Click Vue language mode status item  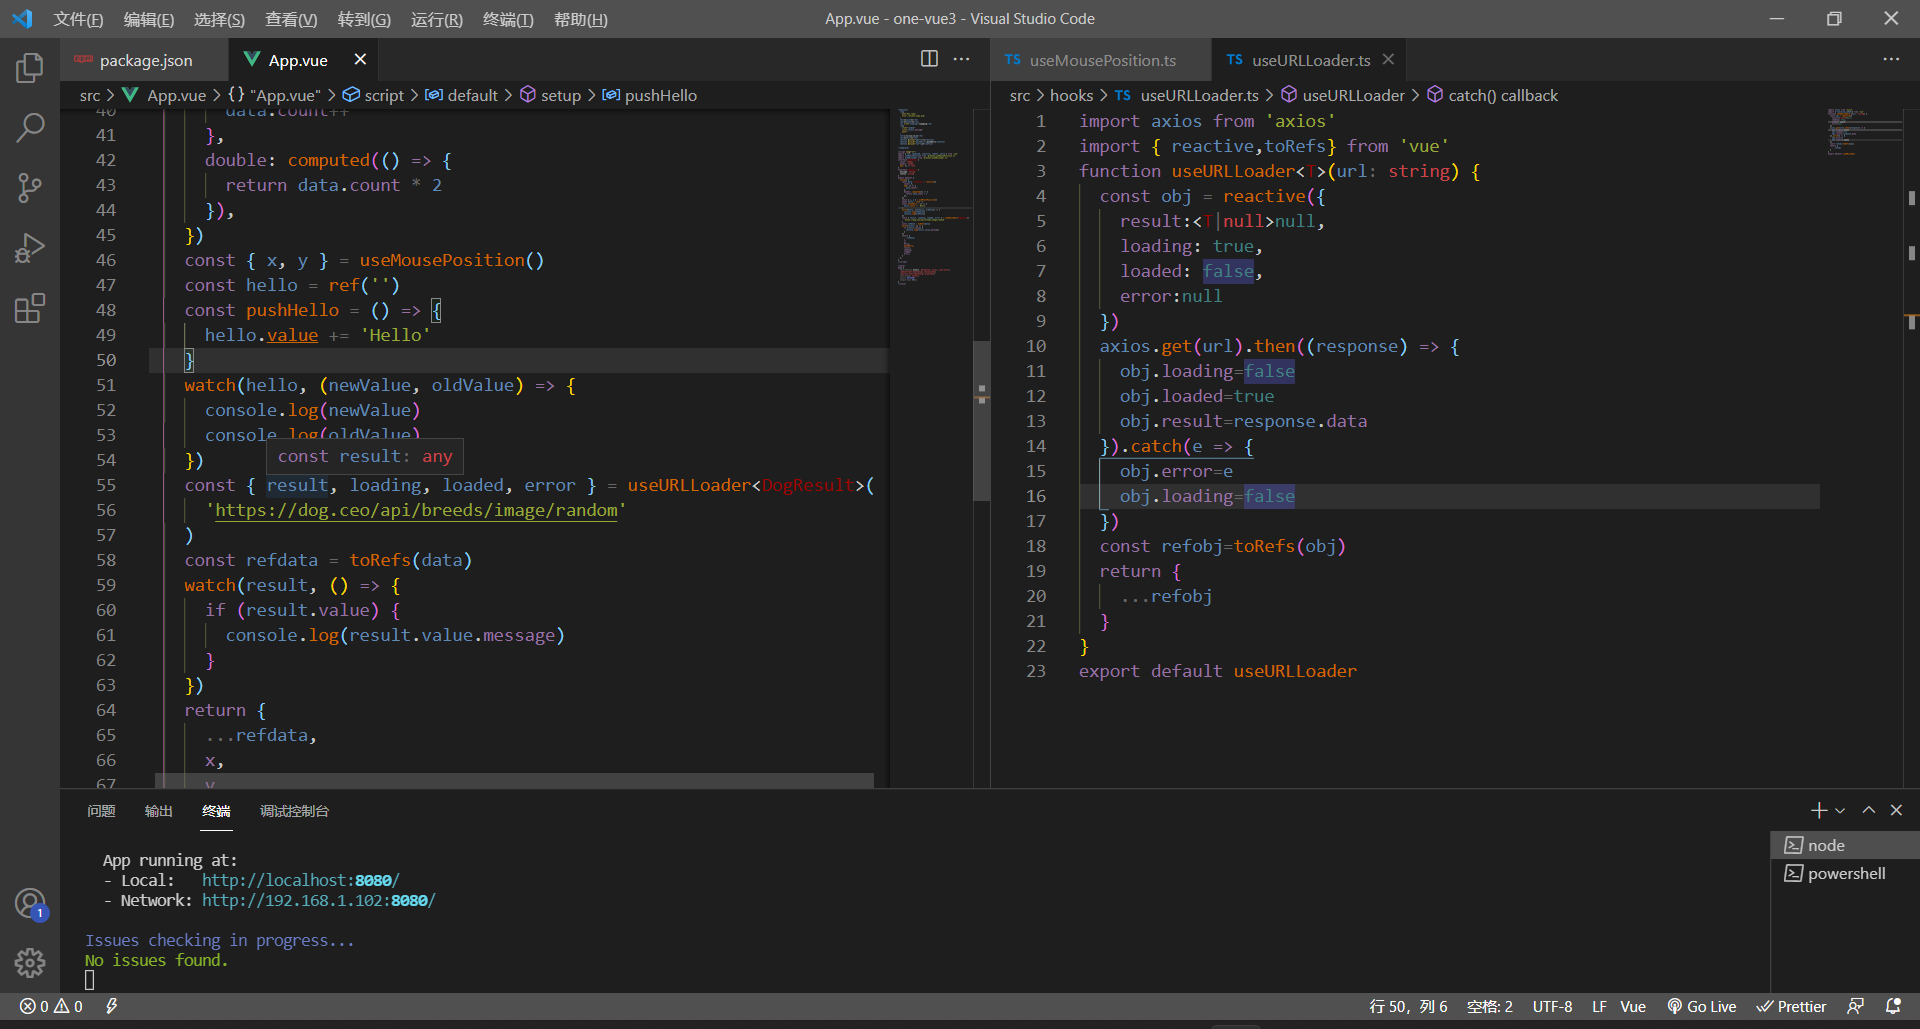point(1633,1006)
